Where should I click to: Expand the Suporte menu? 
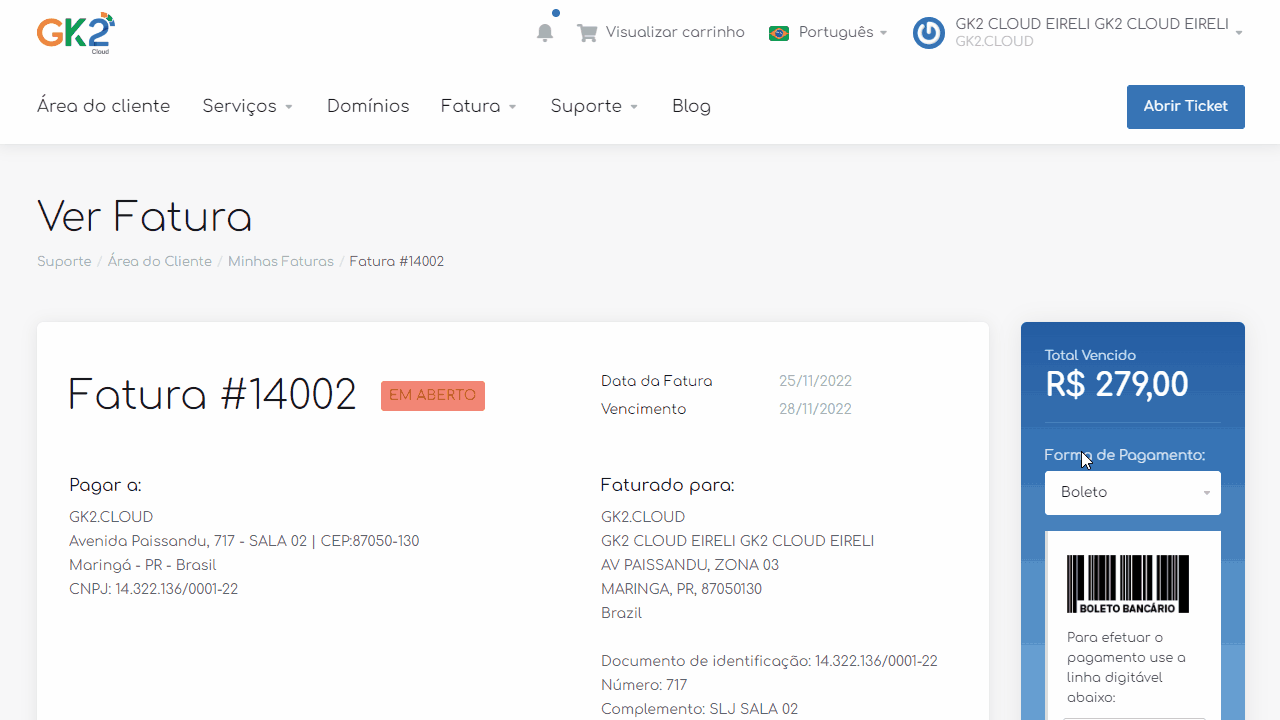[595, 106]
